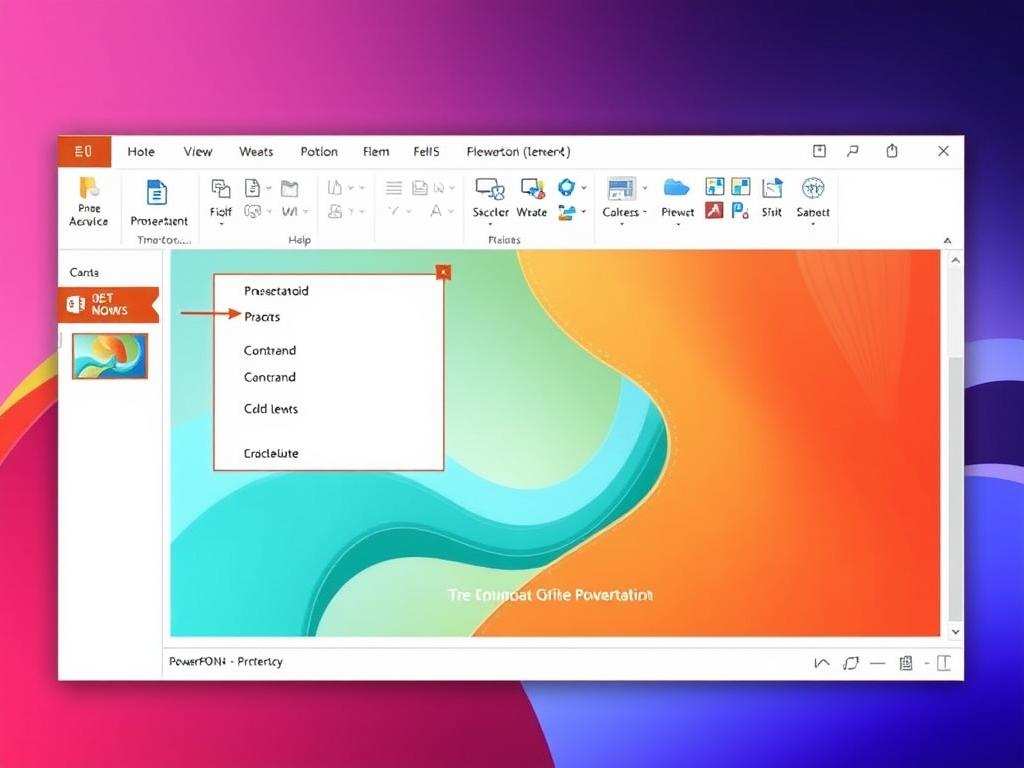Open the Calcers dropdown arrow
The image size is (1024, 768).
(622, 225)
